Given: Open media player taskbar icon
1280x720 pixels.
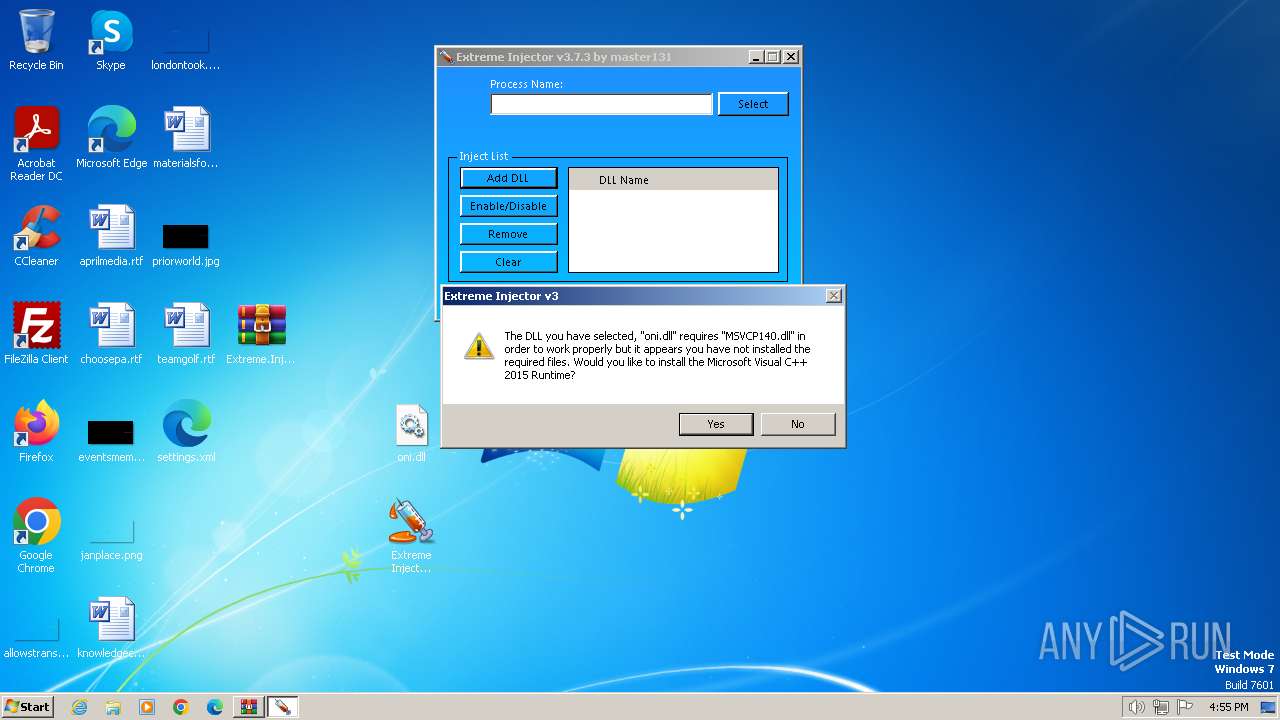Looking at the screenshot, I should 147,707.
